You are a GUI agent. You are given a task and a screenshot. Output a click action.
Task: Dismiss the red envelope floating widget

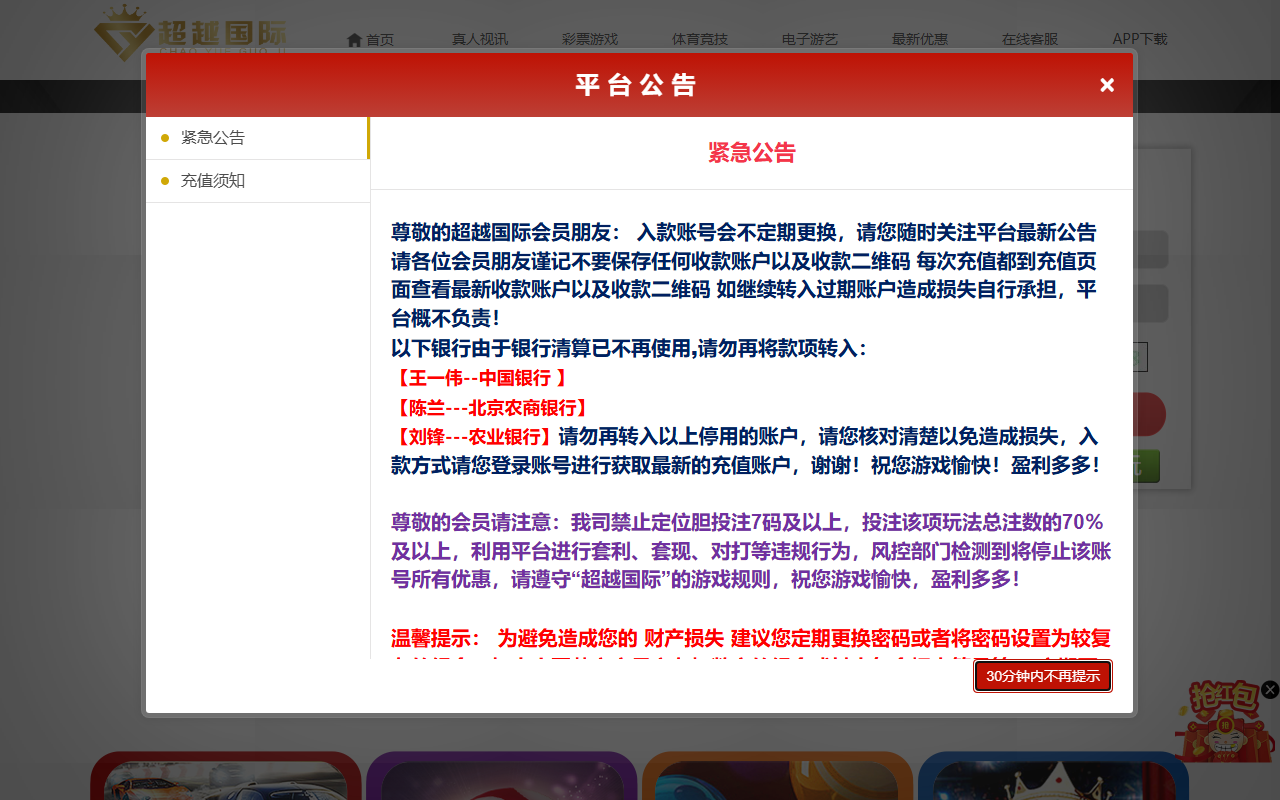point(1270,689)
